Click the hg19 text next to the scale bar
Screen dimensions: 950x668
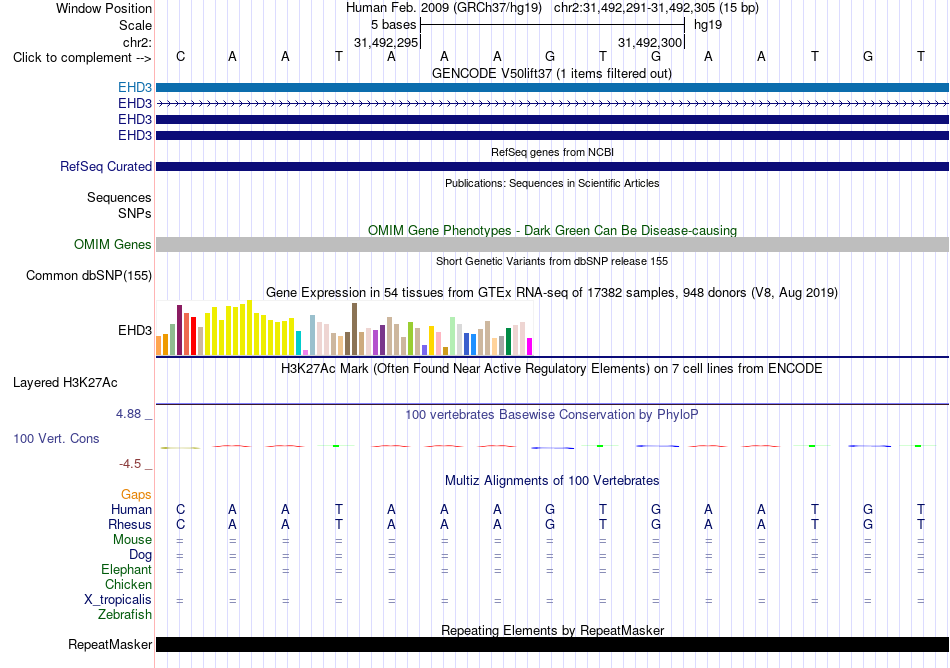708,25
